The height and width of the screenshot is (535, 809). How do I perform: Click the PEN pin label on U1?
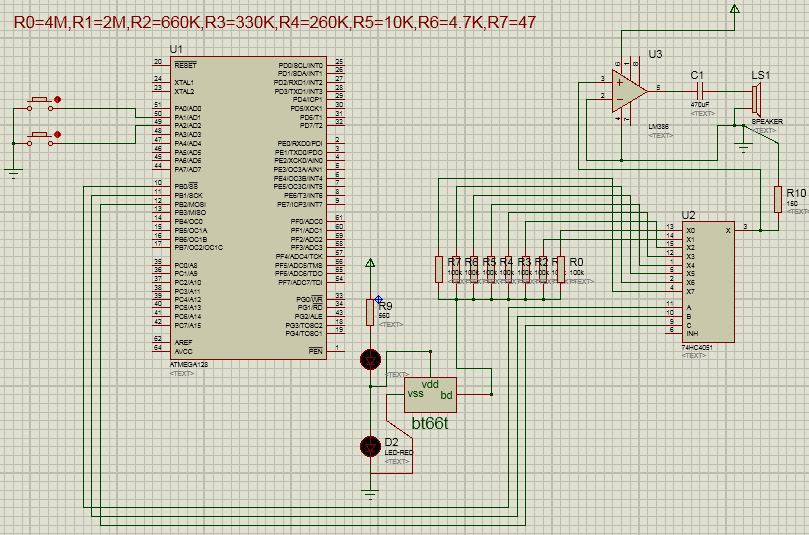coord(316,351)
